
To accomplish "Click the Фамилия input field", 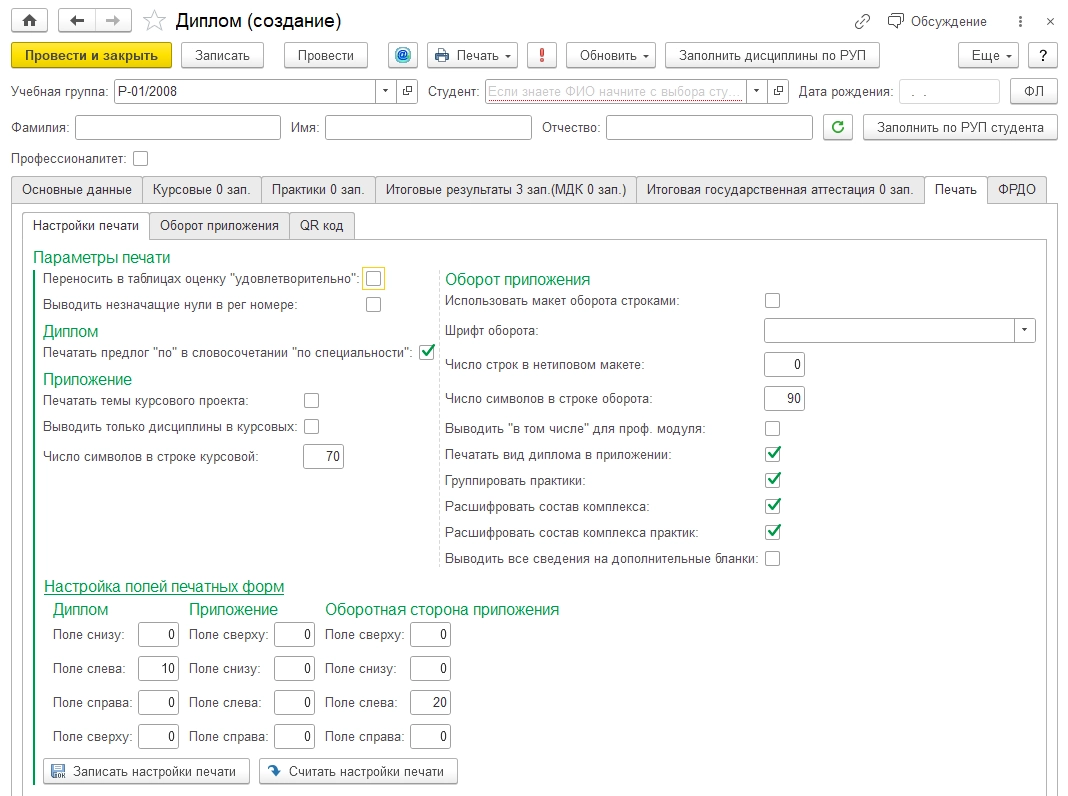I will (178, 127).
